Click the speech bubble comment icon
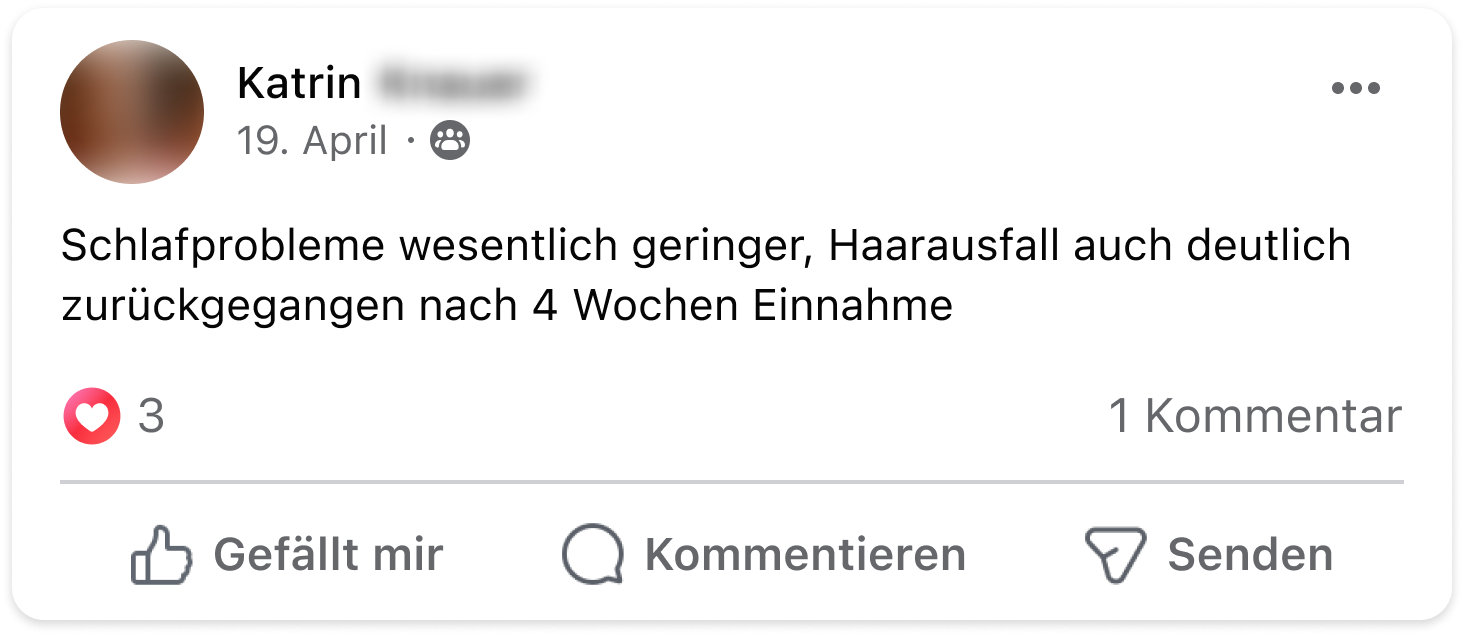 pos(592,555)
